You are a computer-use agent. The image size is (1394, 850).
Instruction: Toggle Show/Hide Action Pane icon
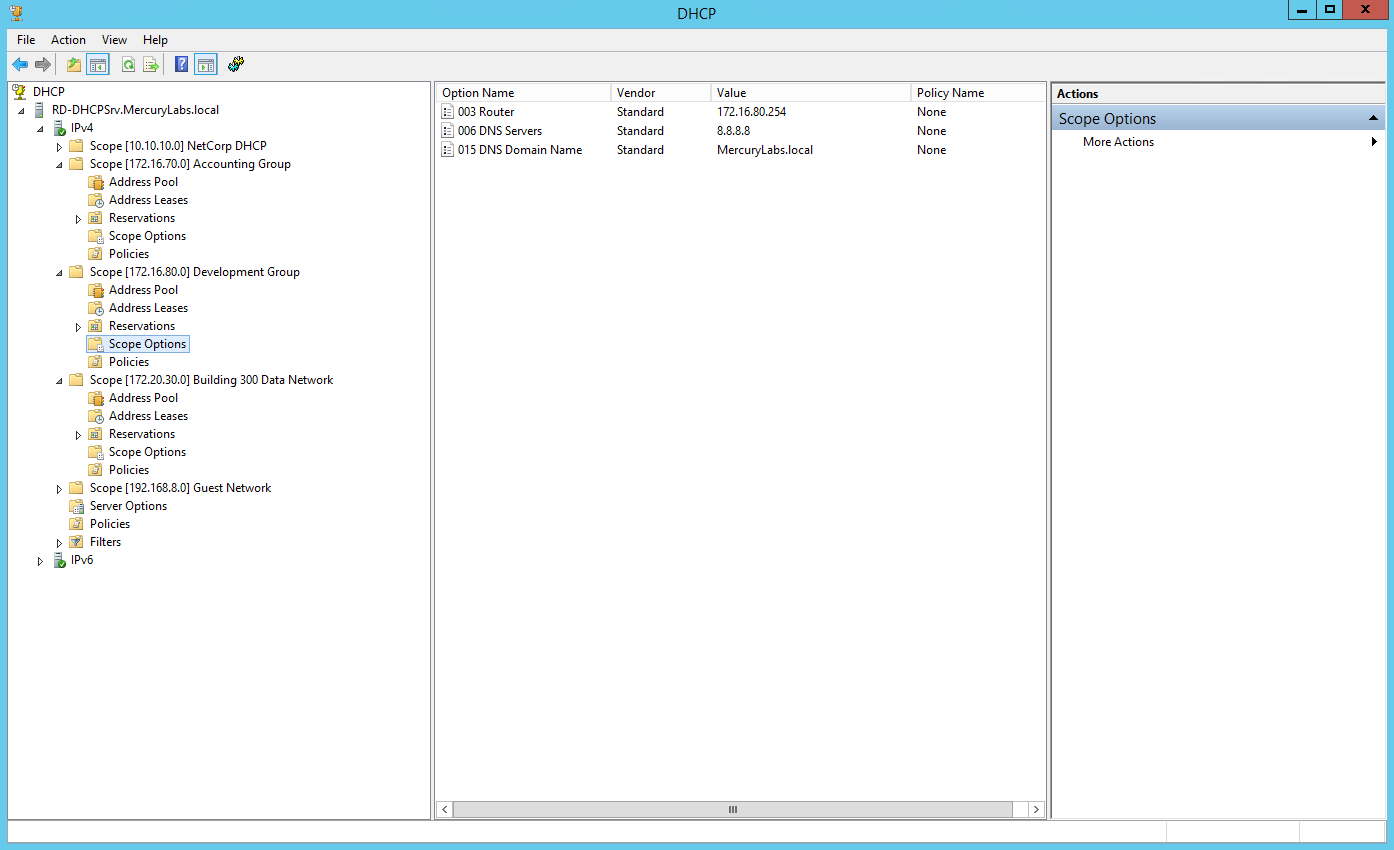pyautogui.click(x=205, y=65)
